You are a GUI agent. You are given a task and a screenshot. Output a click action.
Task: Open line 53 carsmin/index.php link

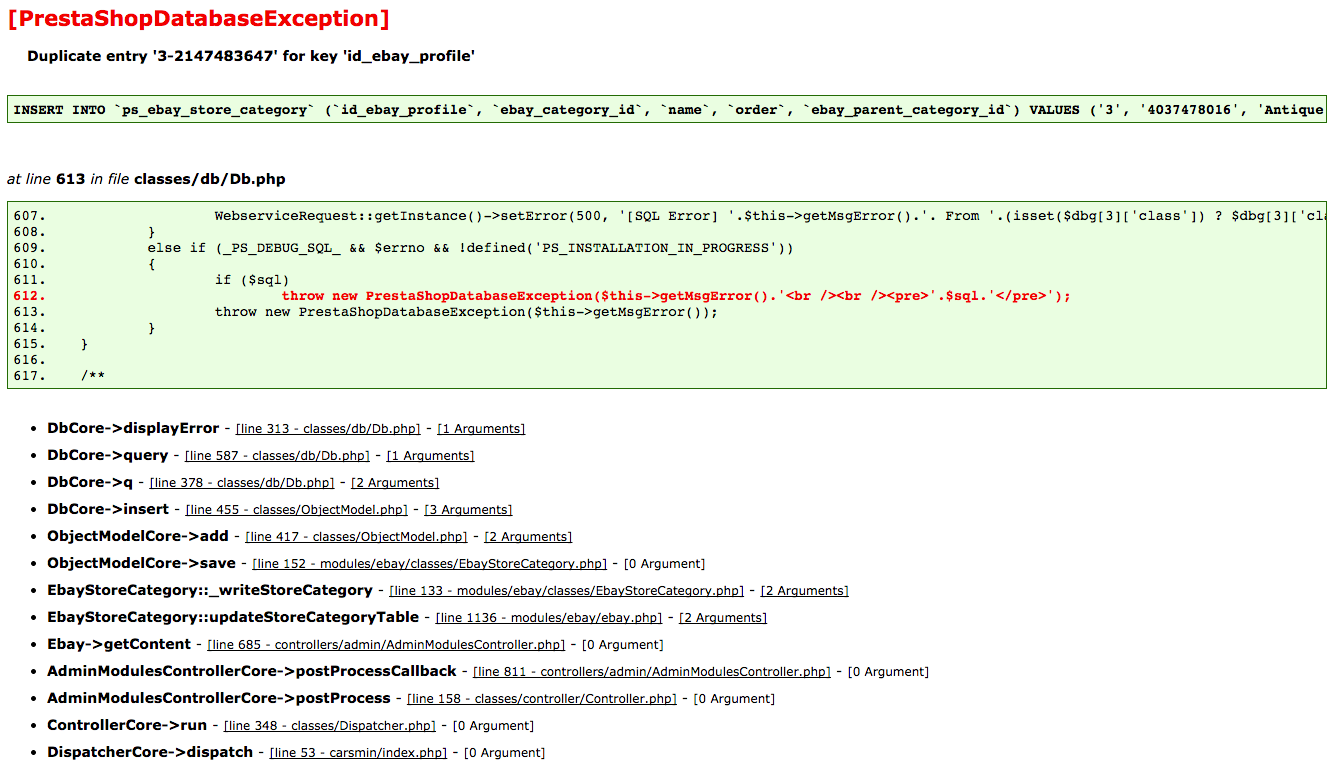tap(359, 753)
